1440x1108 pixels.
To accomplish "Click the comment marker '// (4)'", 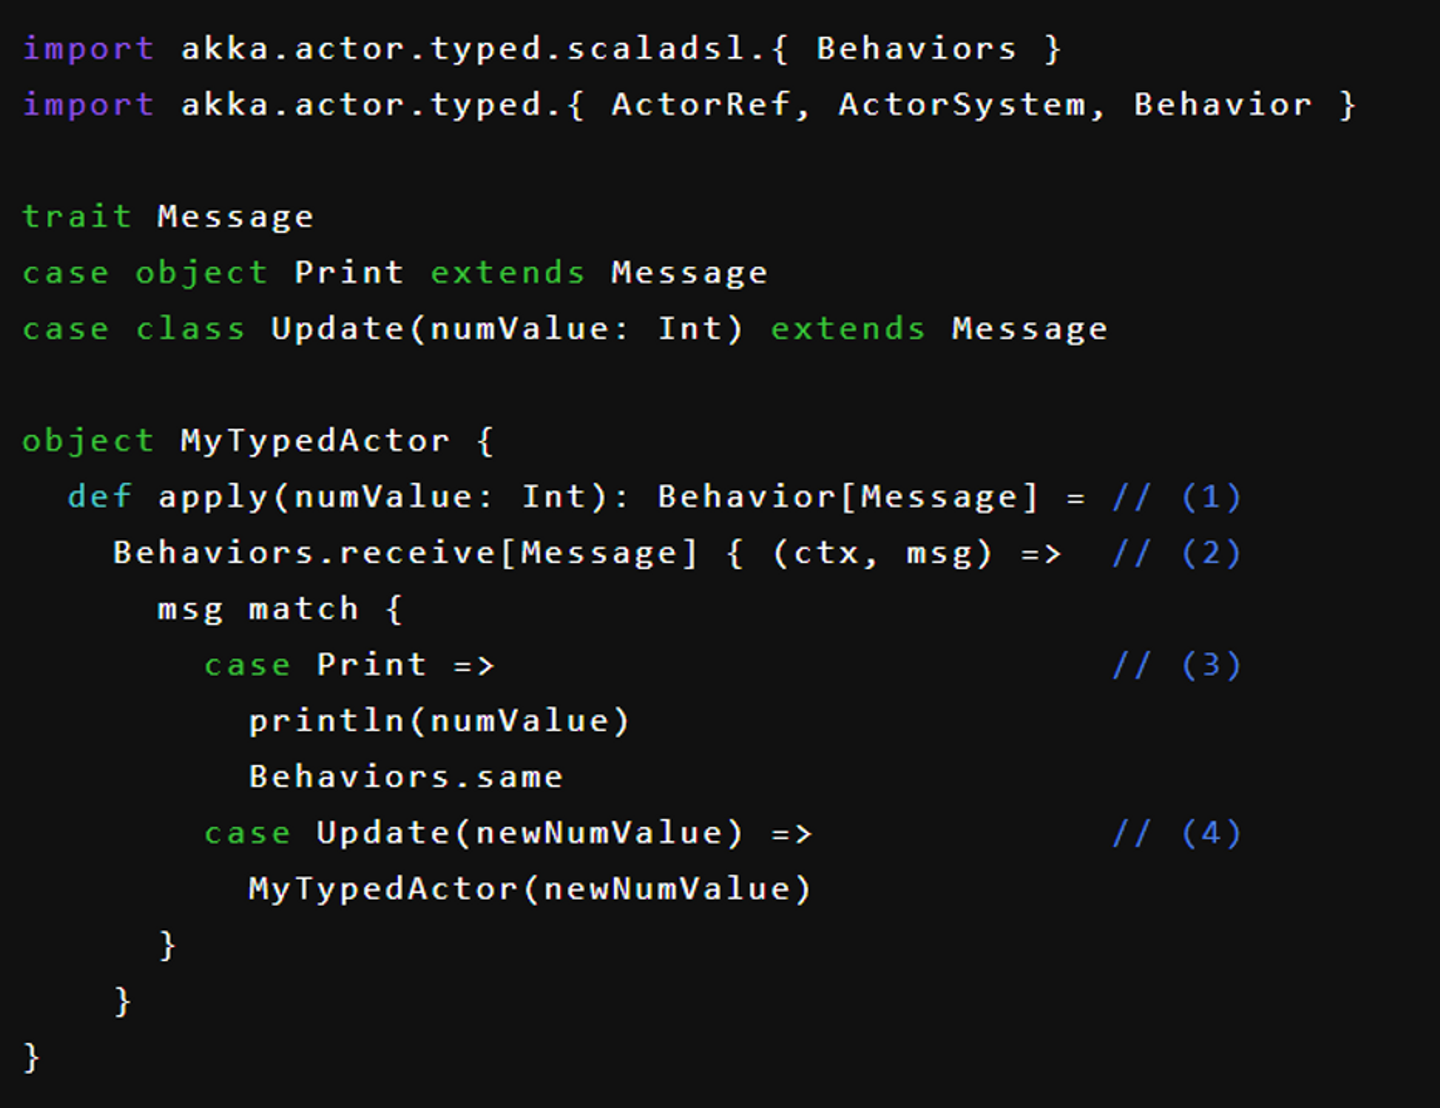I will (1176, 832).
